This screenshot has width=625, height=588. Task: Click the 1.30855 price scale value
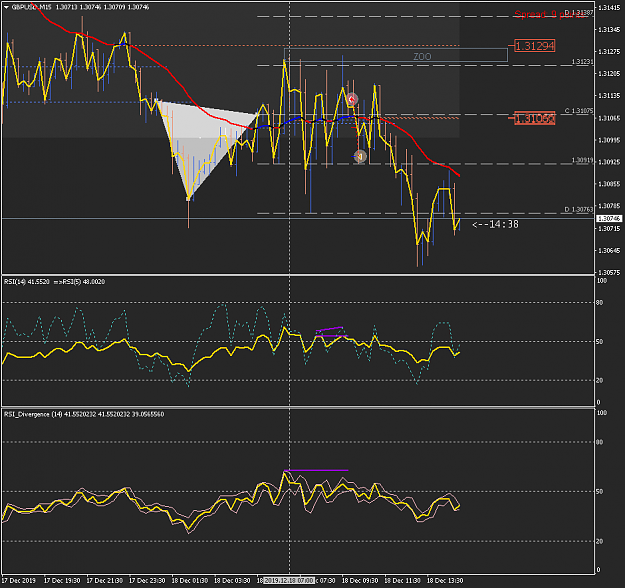click(x=609, y=184)
